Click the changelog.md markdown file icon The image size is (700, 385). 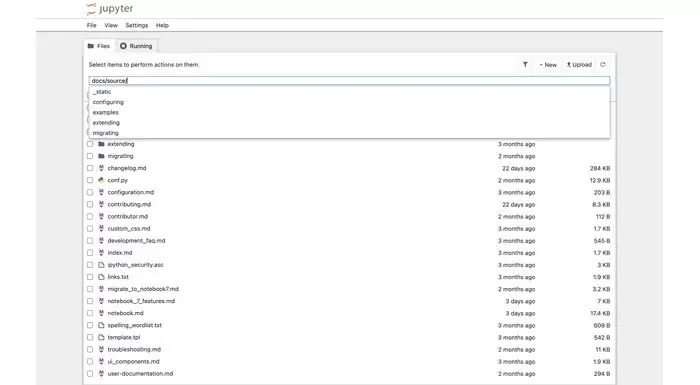pos(101,168)
